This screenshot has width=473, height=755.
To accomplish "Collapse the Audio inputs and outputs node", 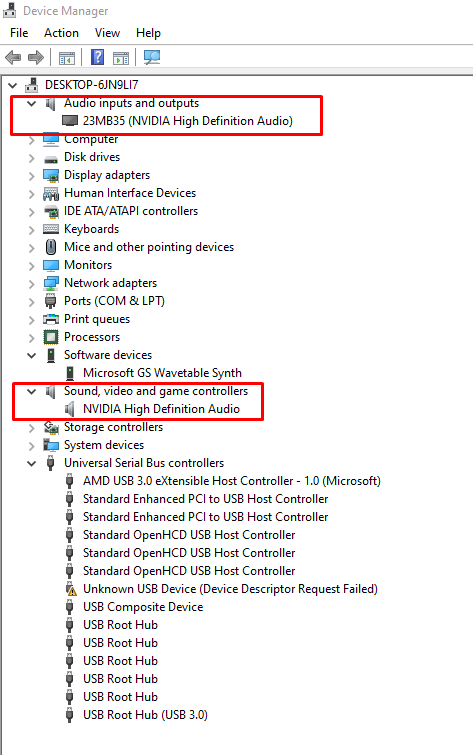I will coord(31,104).
